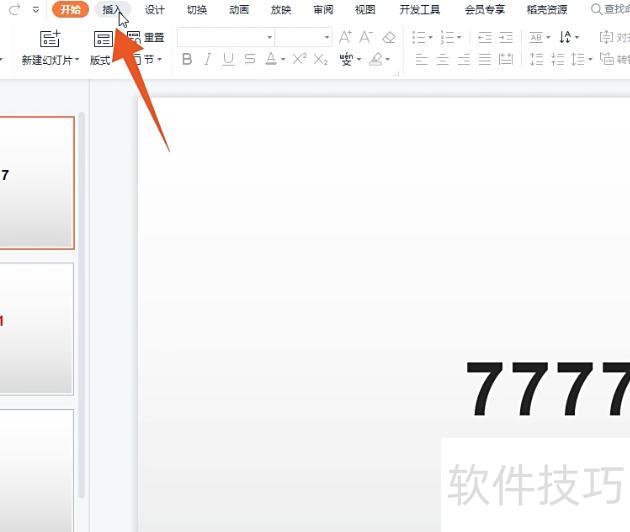Screen dimensions: 630x532
Task: Decrease paragraph spacing icon
Action: click(558, 59)
